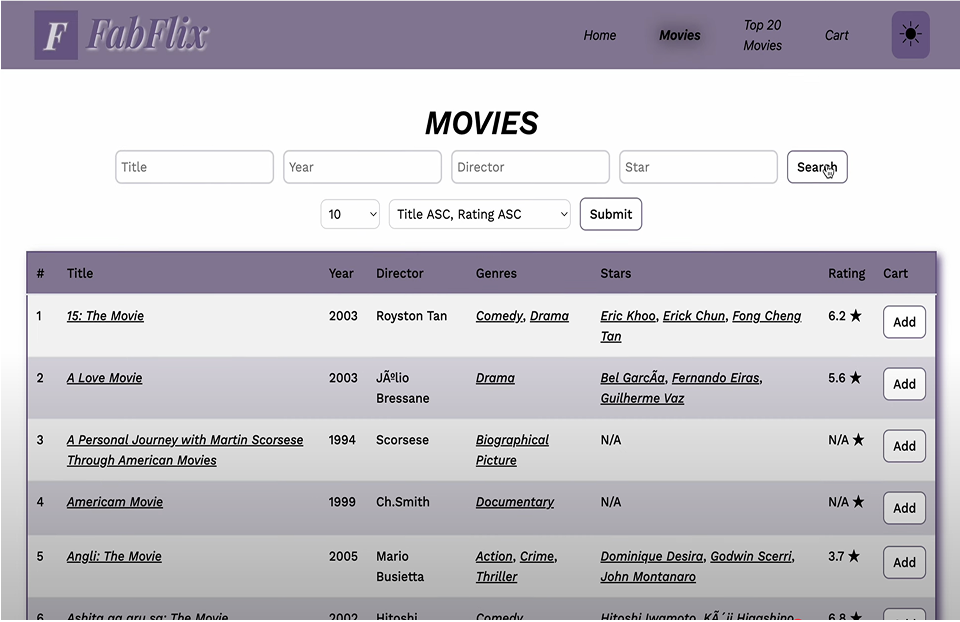The image size is (960, 622).
Task: Click the Genres column header
Action: click(x=496, y=274)
